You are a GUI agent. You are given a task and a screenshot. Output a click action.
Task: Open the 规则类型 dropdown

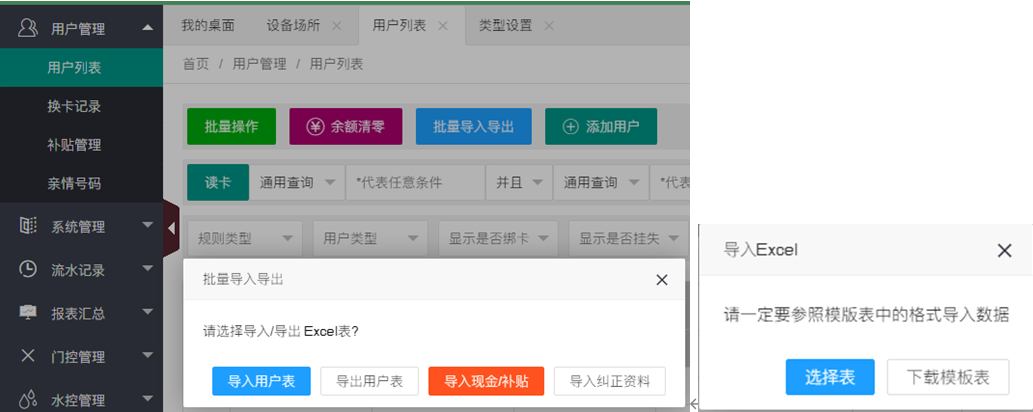(244, 239)
